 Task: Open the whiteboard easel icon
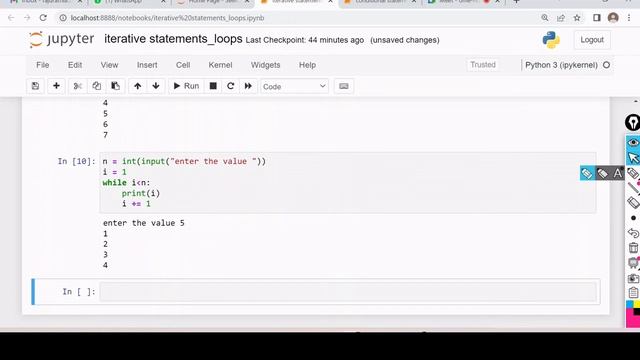coord(633,263)
